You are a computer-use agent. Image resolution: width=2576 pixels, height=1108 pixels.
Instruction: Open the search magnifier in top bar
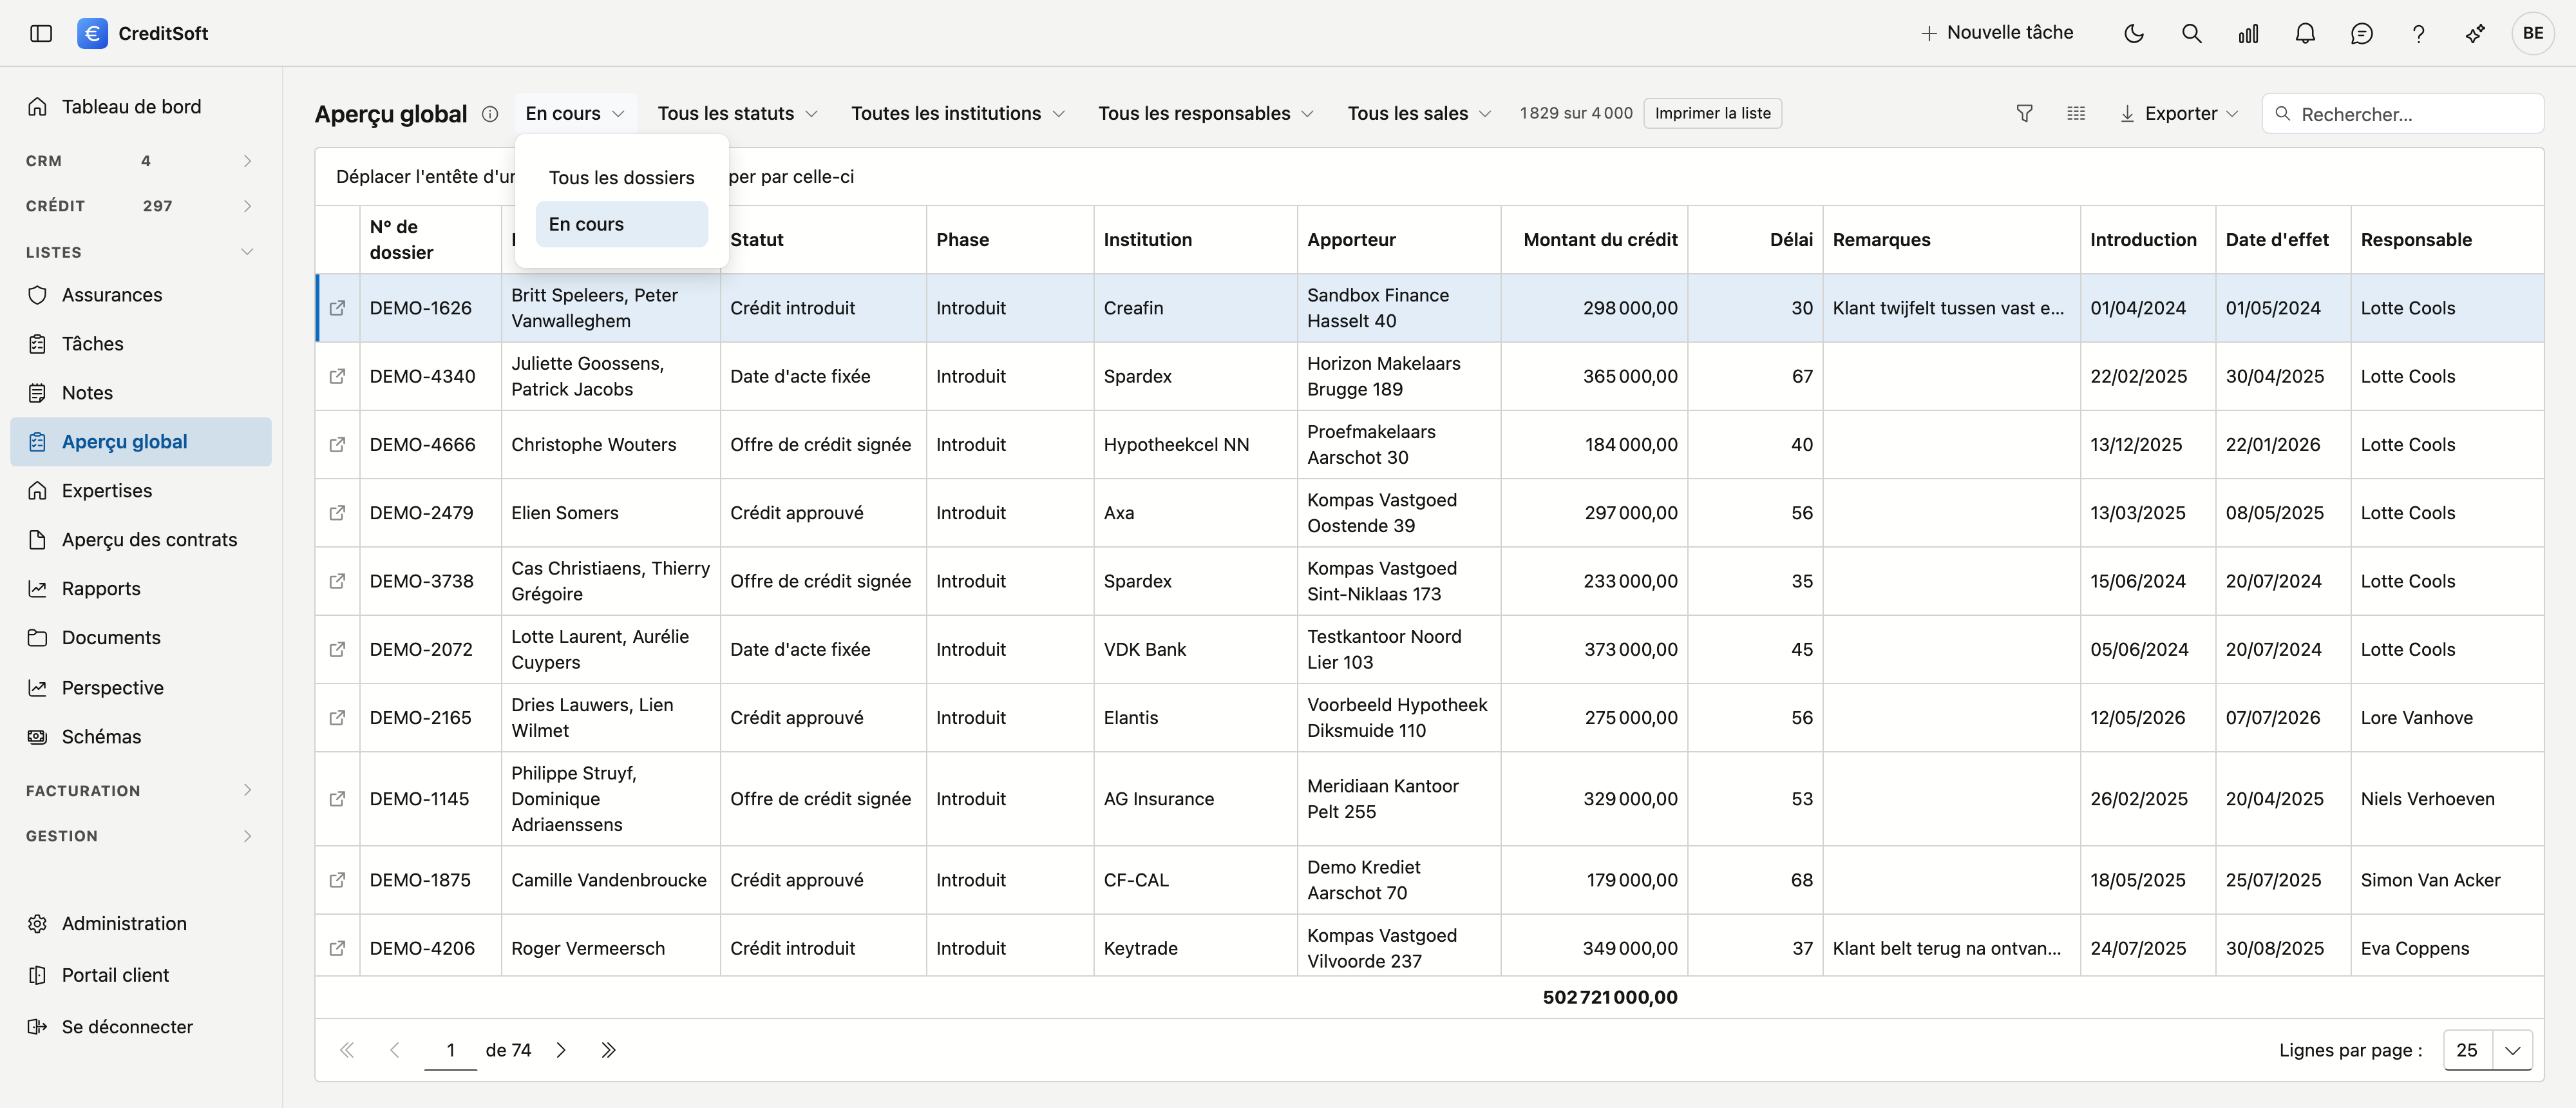pos(2191,33)
